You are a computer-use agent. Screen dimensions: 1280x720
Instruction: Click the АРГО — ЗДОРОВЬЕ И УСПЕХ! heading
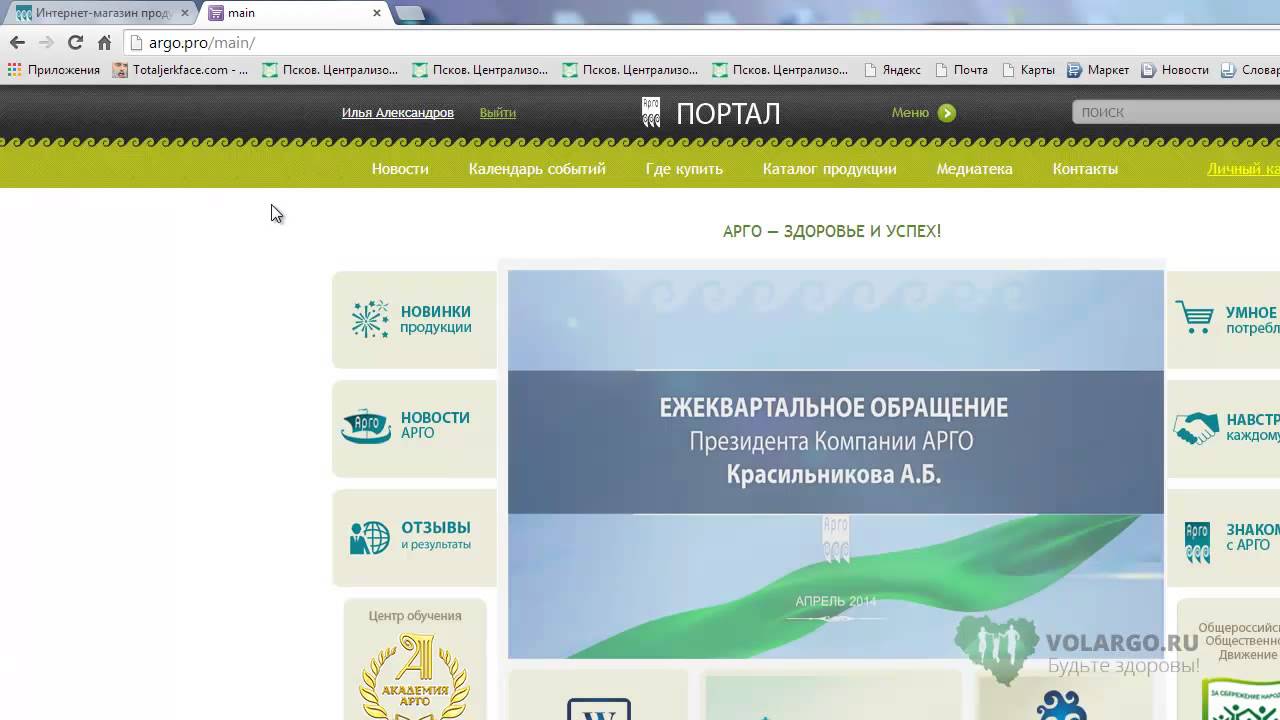(x=832, y=231)
